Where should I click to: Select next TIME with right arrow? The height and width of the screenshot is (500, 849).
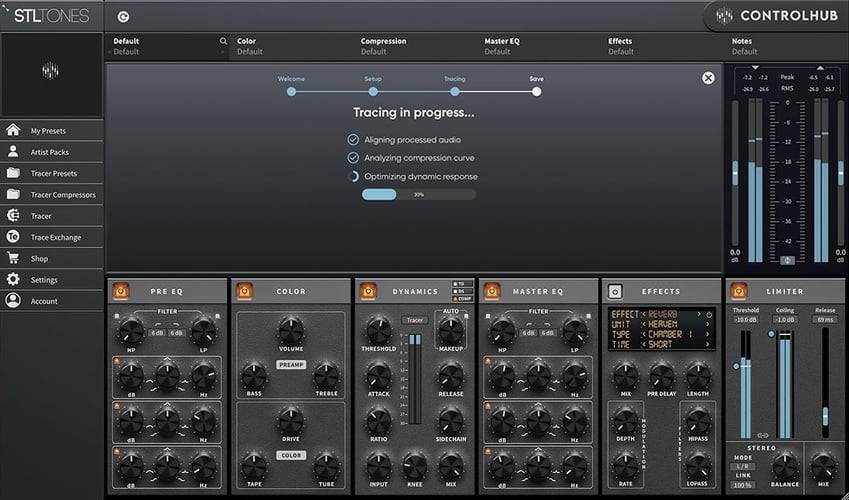point(708,344)
